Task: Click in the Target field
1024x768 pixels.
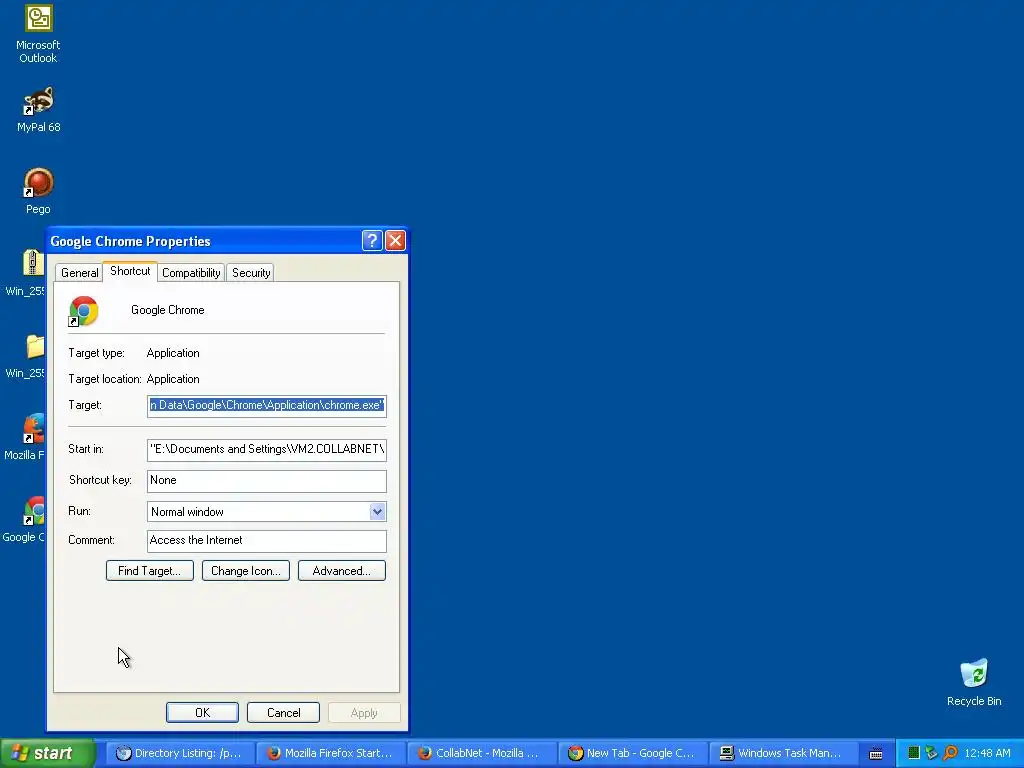Action: click(x=266, y=406)
